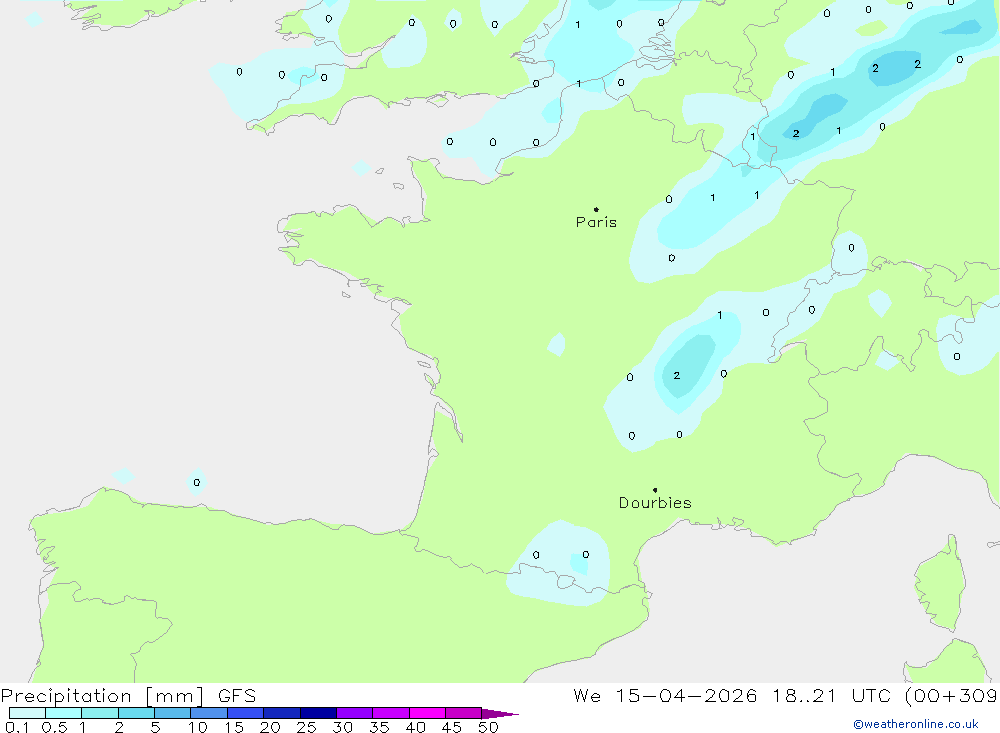
Task: Open the weatheronline.co.uk copyright link
Action: pos(916,724)
